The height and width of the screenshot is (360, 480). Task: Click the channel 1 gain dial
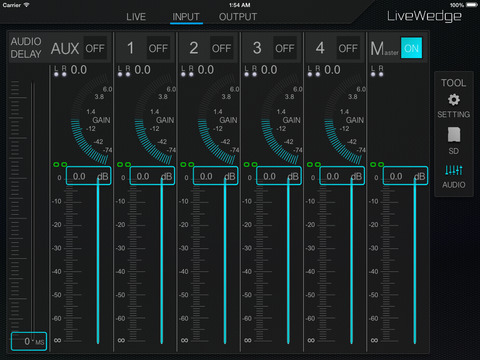155,119
